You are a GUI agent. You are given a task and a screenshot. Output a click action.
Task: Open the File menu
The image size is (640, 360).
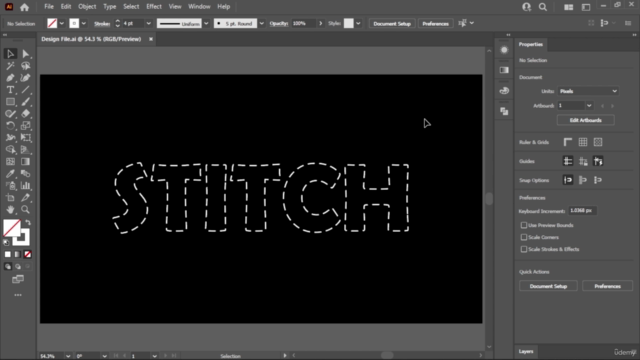(x=49, y=7)
